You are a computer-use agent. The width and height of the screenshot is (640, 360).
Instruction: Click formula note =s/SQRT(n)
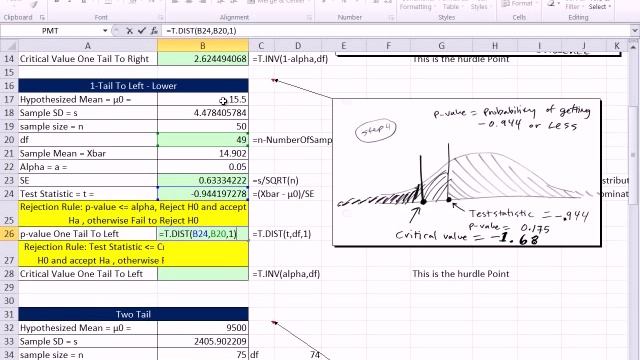tap(276, 180)
